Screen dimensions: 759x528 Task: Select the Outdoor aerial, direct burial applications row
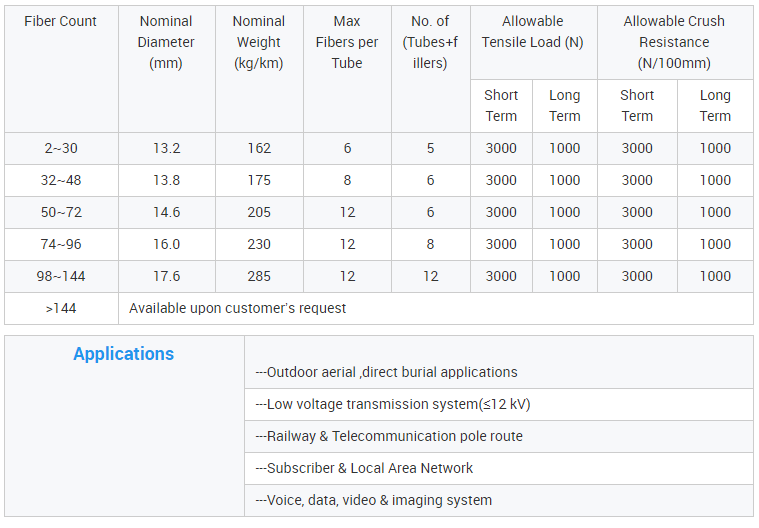386,372
